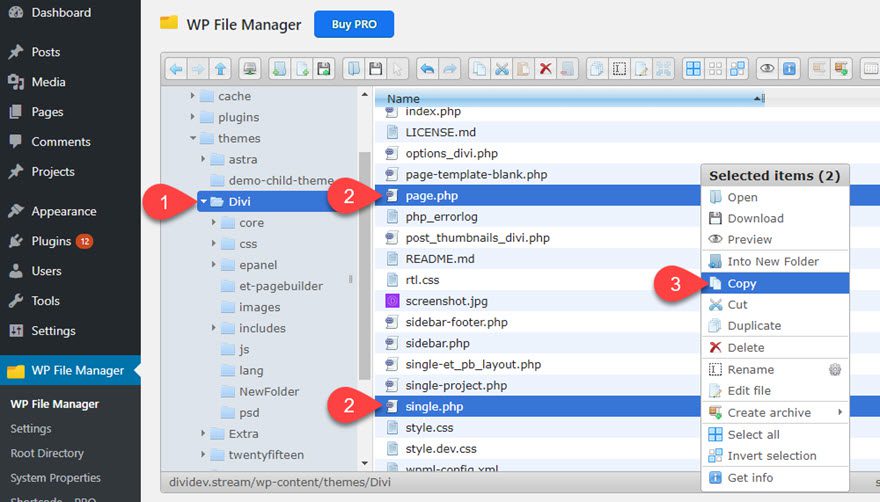Click the open toolbar icon
This screenshot has height=502, width=880.
[x=354, y=69]
